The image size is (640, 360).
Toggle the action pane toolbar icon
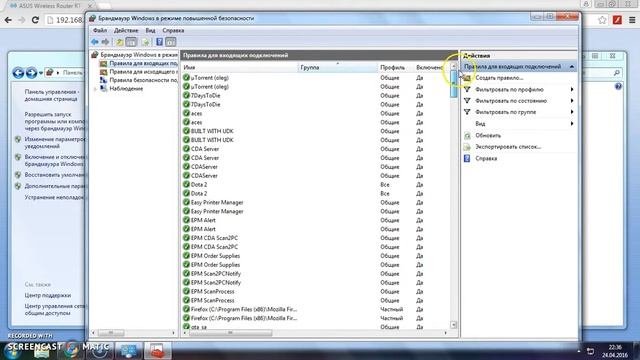pos(171,42)
